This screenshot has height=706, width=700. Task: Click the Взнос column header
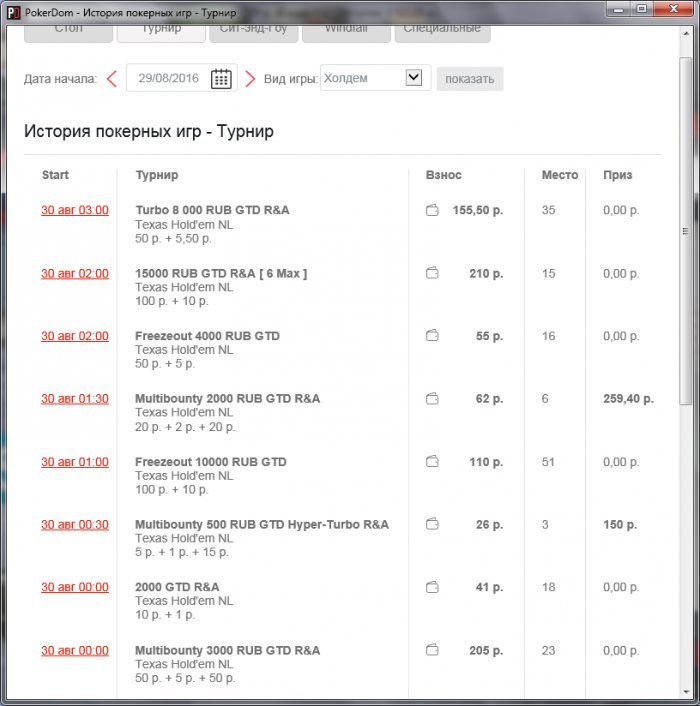(443, 175)
